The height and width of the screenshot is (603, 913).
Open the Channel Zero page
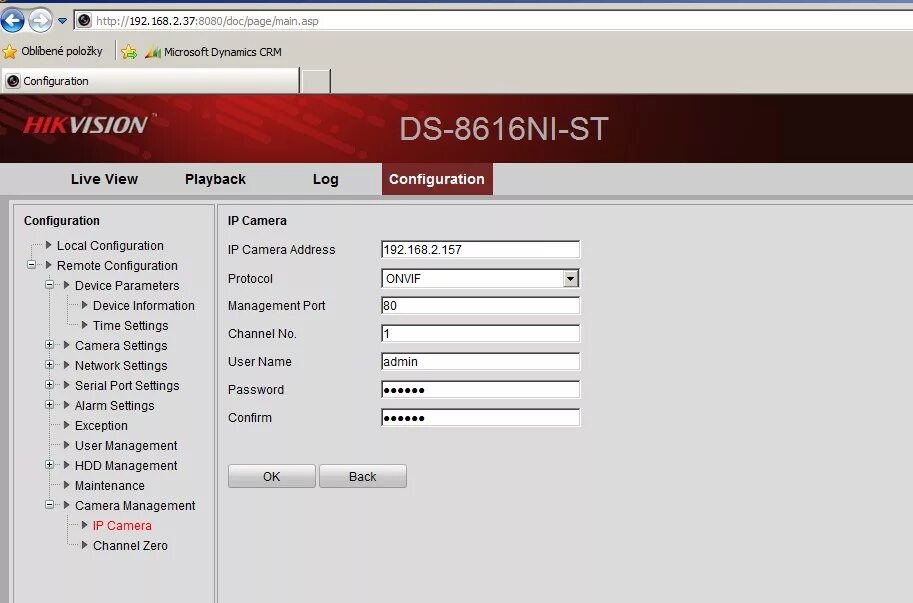pyautogui.click(x=130, y=545)
